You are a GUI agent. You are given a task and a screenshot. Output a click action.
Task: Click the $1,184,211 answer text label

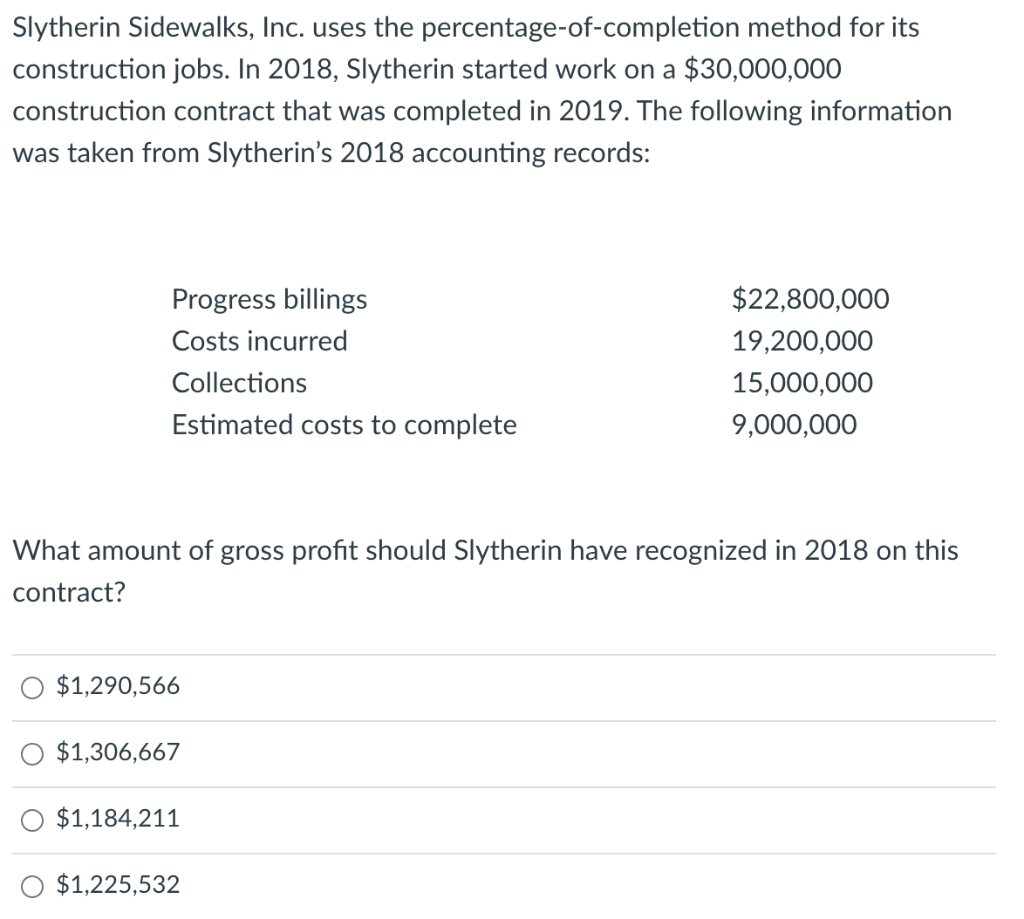click(x=118, y=819)
